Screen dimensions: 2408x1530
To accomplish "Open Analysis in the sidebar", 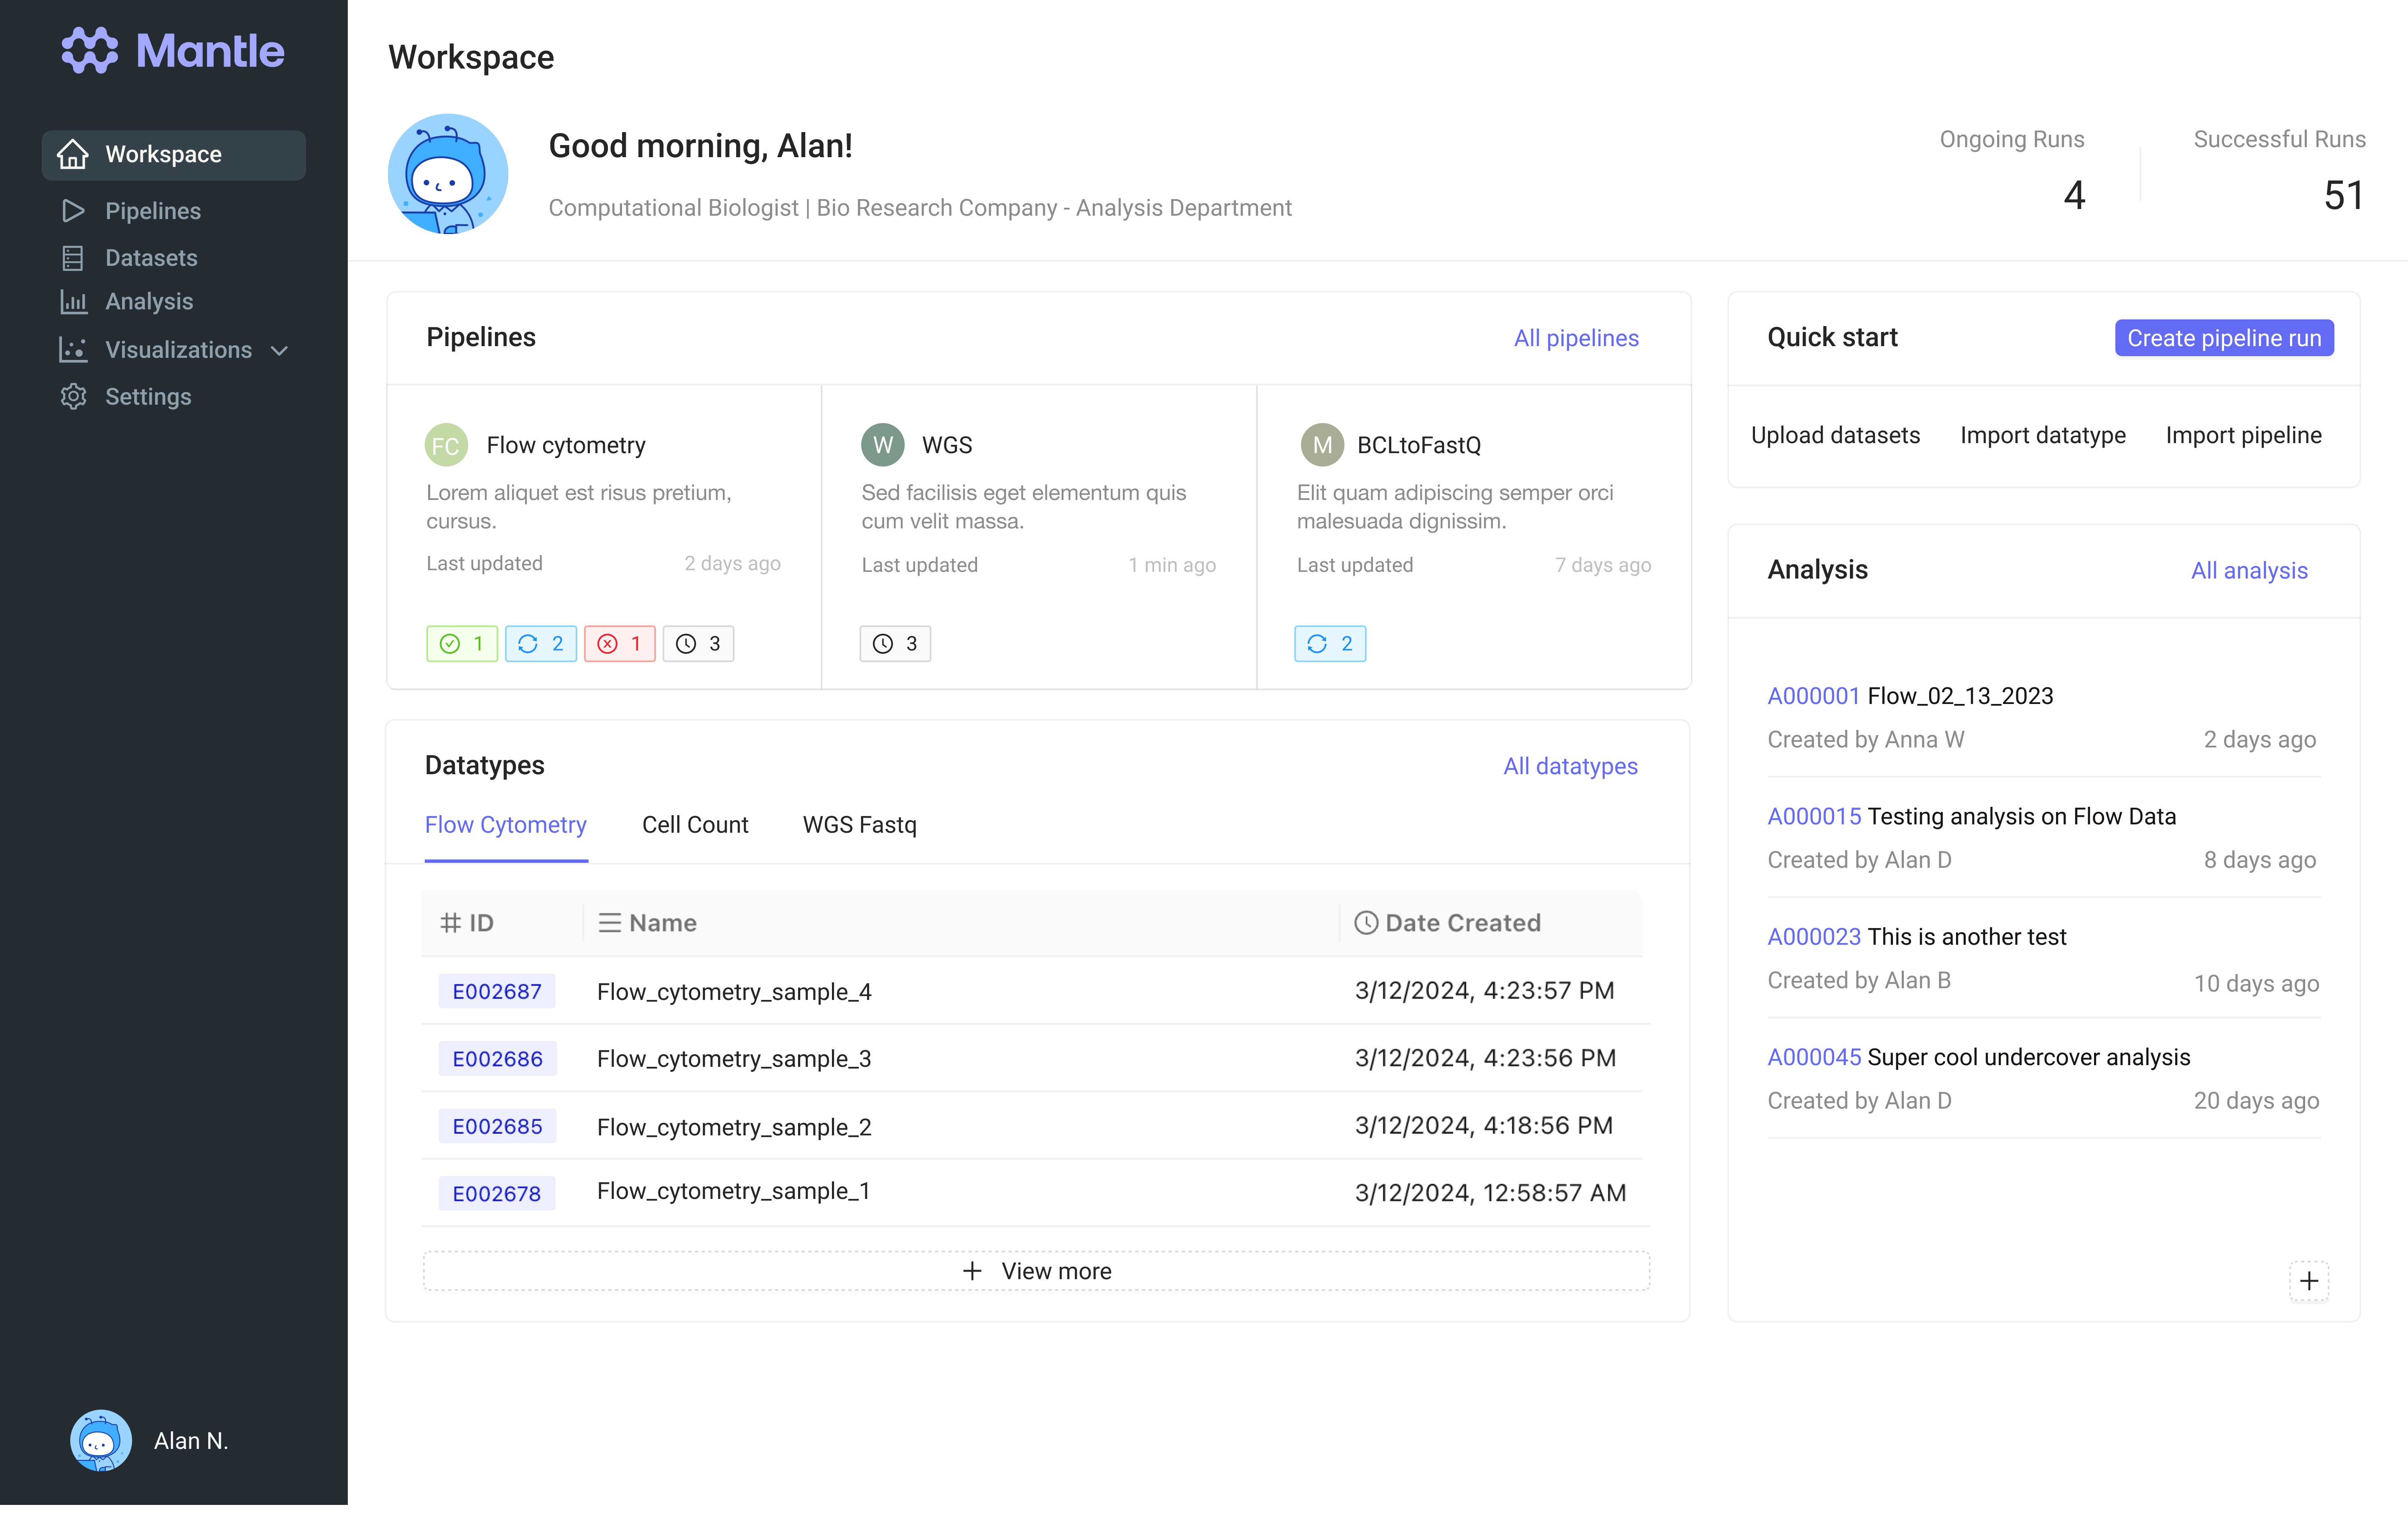I will pyautogui.click(x=149, y=301).
